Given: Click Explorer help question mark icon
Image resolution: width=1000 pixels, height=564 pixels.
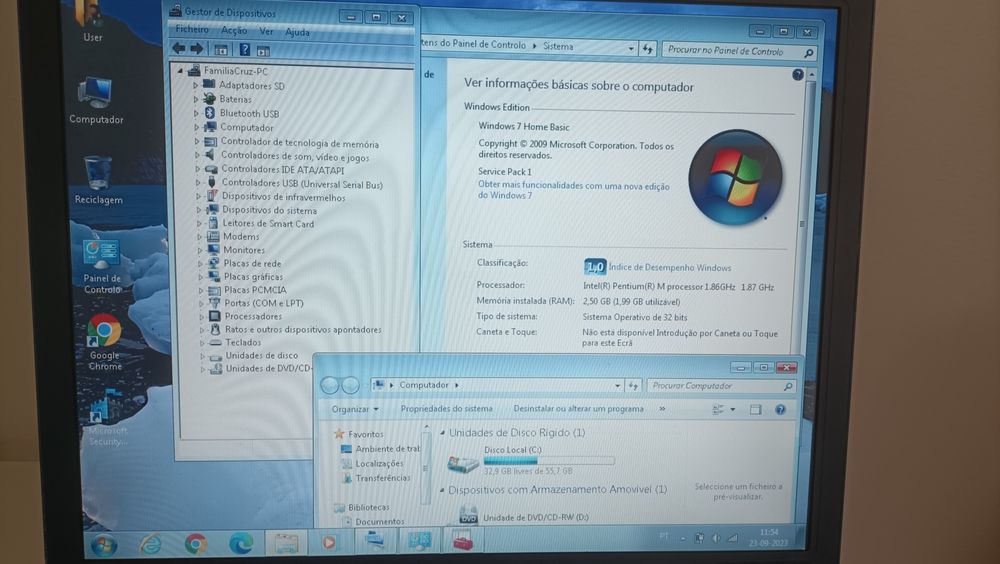Looking at the screenshot, I should tap(780, 410).
